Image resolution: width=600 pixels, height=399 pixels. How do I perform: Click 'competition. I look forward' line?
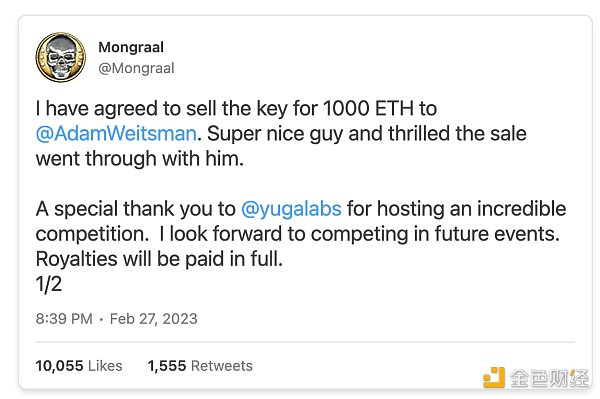coord(298,234)
